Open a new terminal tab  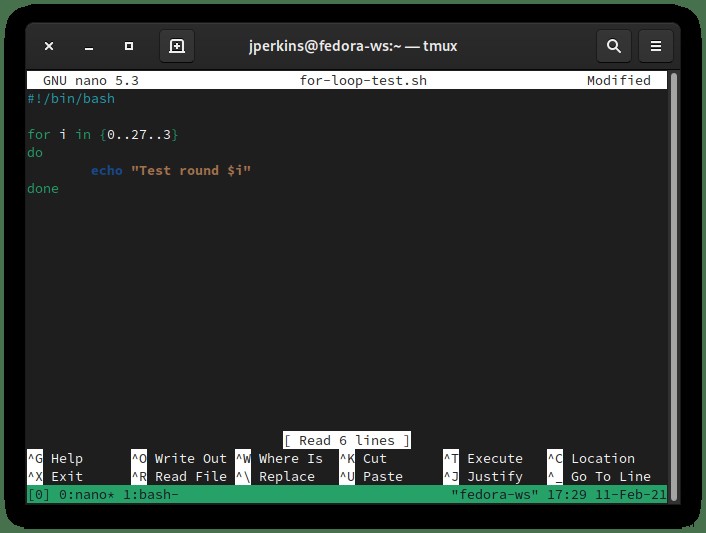[x=176, y=46]
